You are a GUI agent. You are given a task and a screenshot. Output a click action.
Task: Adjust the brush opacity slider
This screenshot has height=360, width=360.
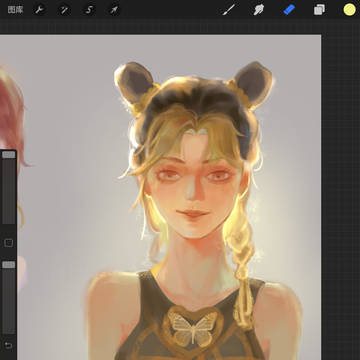point(9,297)
